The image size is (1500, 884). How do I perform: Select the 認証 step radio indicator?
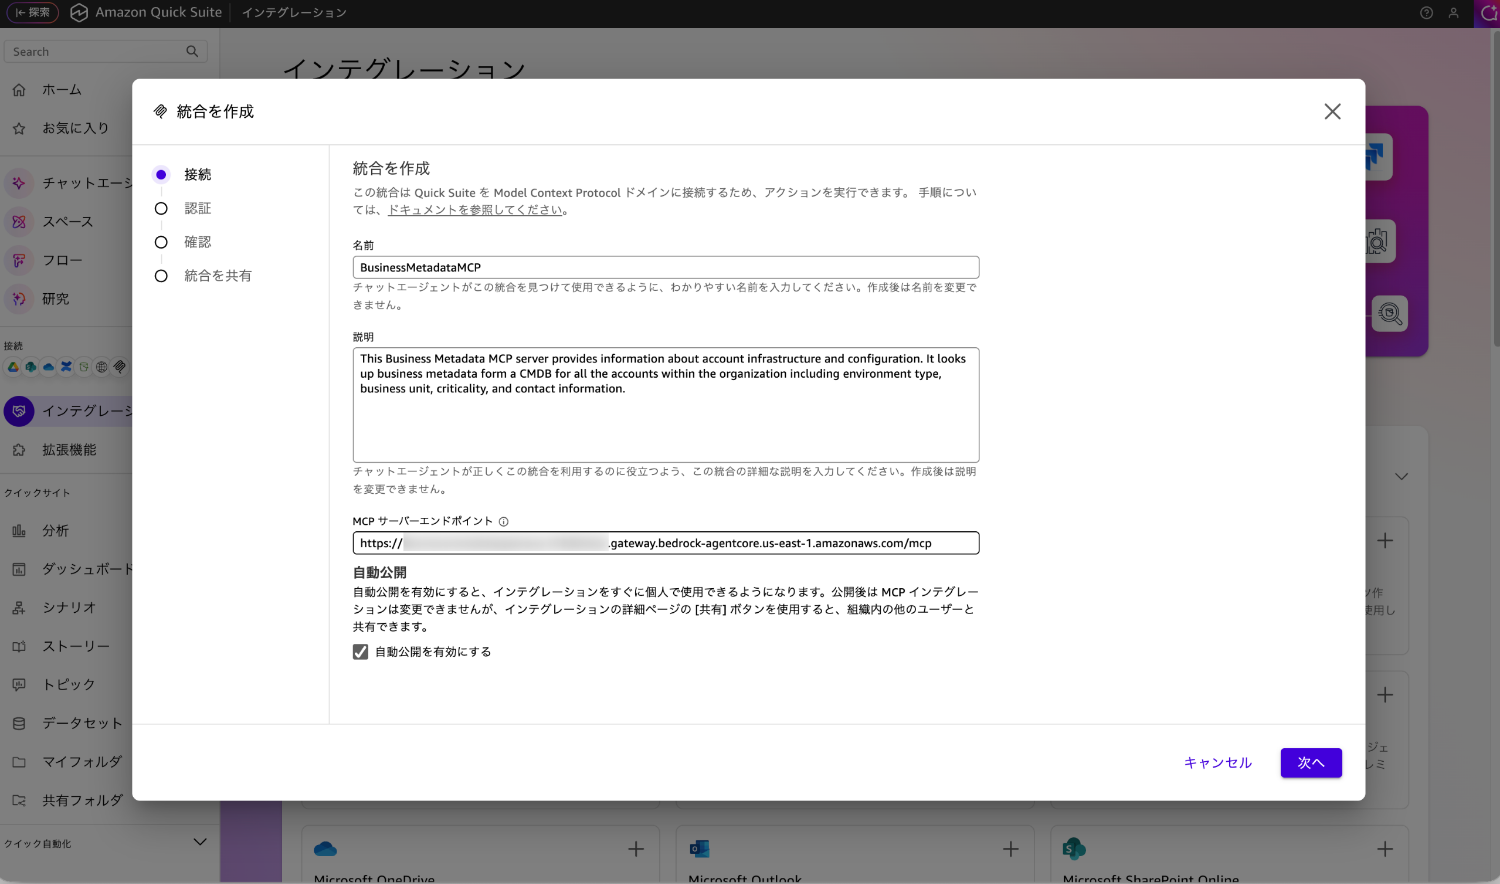(x=161, y=209)
